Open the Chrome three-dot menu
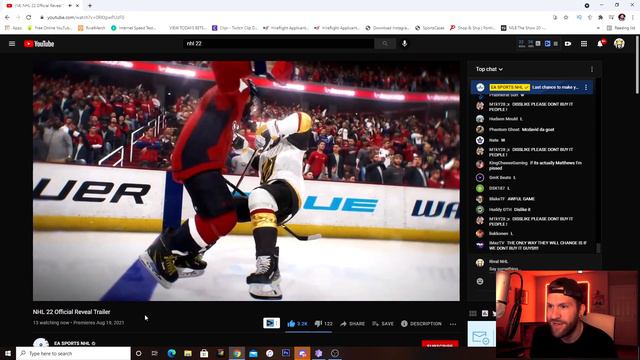 click(x=633, y=17)
